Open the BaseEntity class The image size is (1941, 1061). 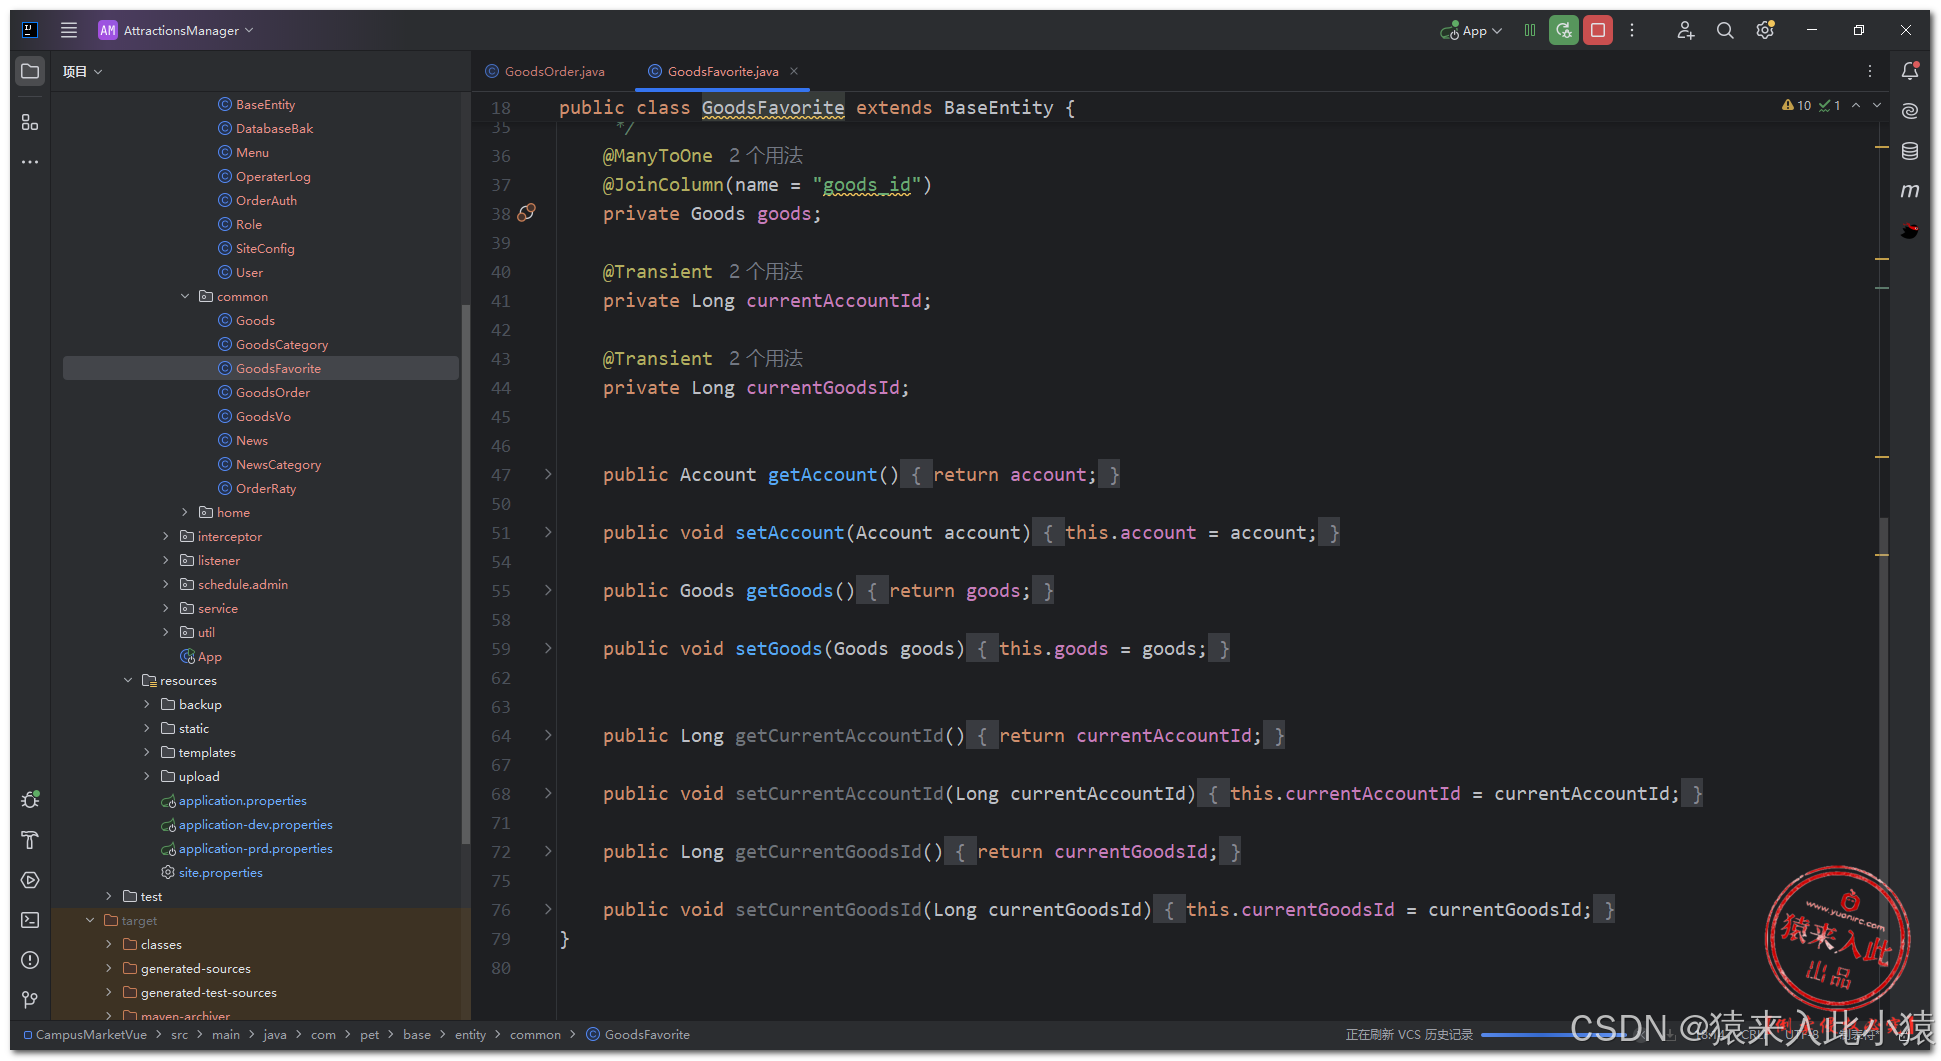click(x=265, y=104)
